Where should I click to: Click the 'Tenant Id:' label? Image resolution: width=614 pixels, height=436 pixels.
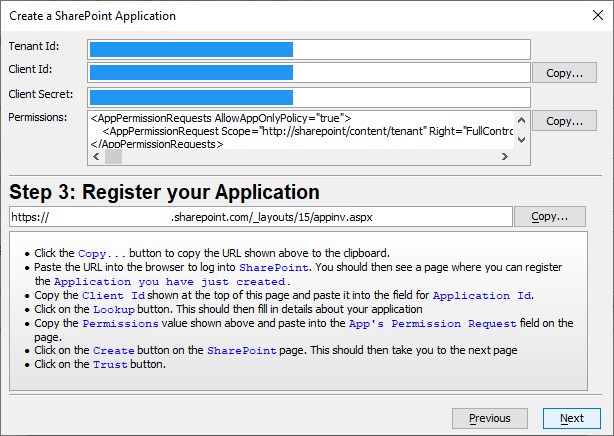tap(34, 46)
